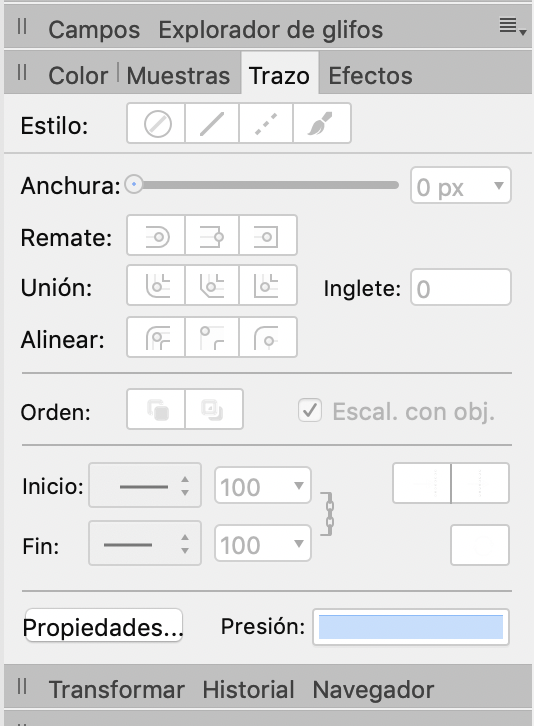Toggle the Escal. con obj. checkbox
534x726 pixels.
310,410
